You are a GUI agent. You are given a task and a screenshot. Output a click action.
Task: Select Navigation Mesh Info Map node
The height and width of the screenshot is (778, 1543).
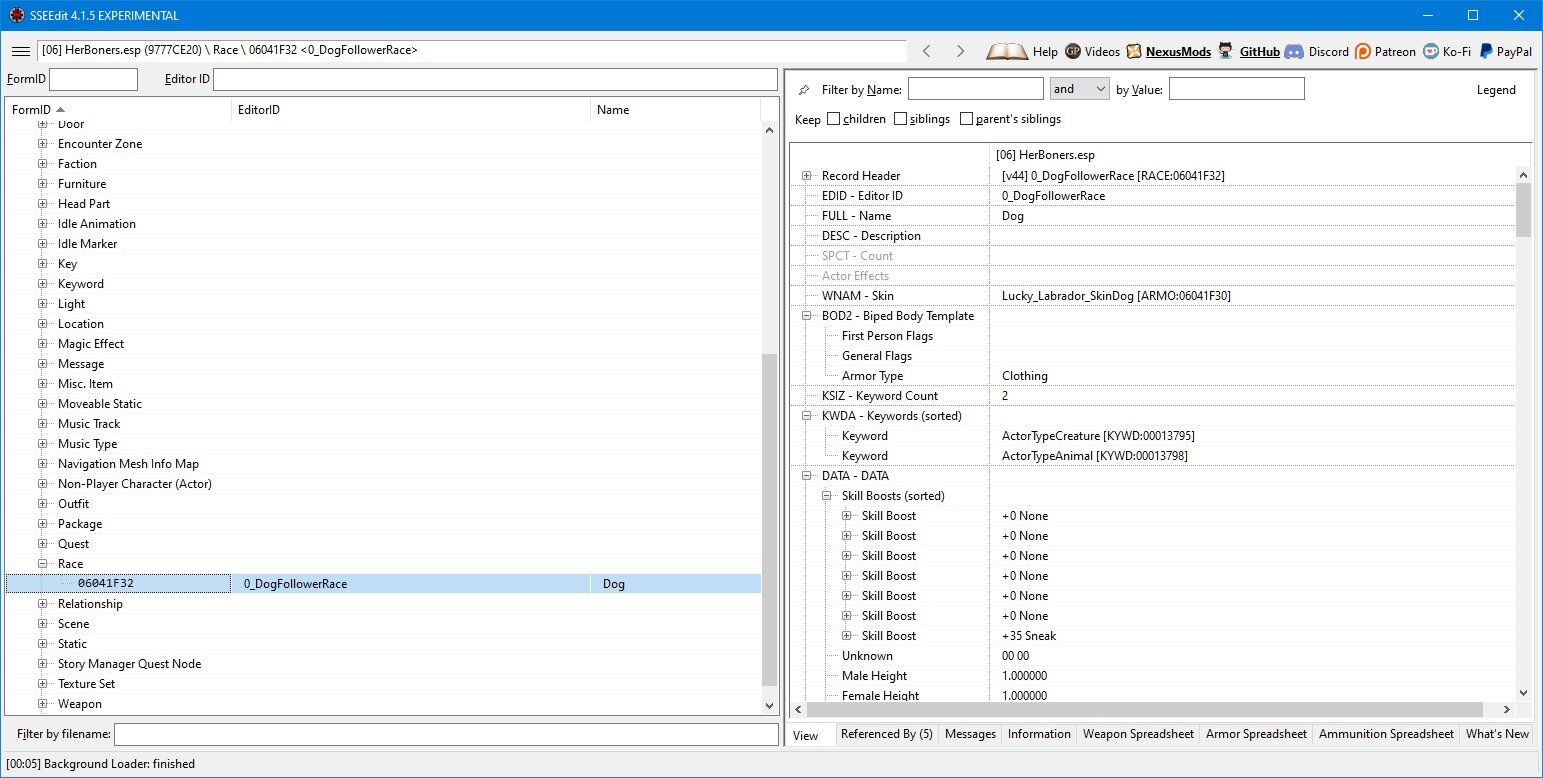pyautogui.click(x=128, y=464)
